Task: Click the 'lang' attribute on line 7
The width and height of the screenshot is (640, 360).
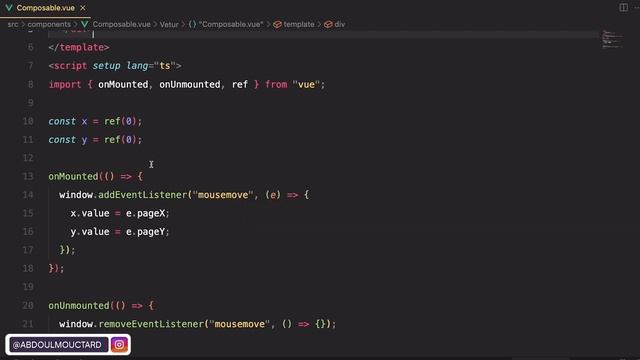Action: click(137, 66)
